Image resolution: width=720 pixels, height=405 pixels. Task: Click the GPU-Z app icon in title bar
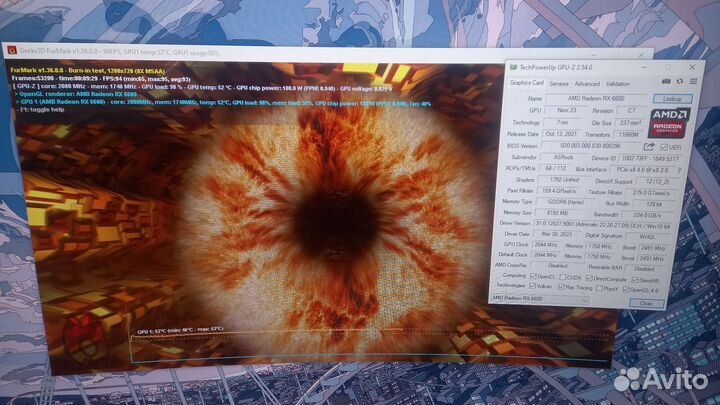pos(514,67)
